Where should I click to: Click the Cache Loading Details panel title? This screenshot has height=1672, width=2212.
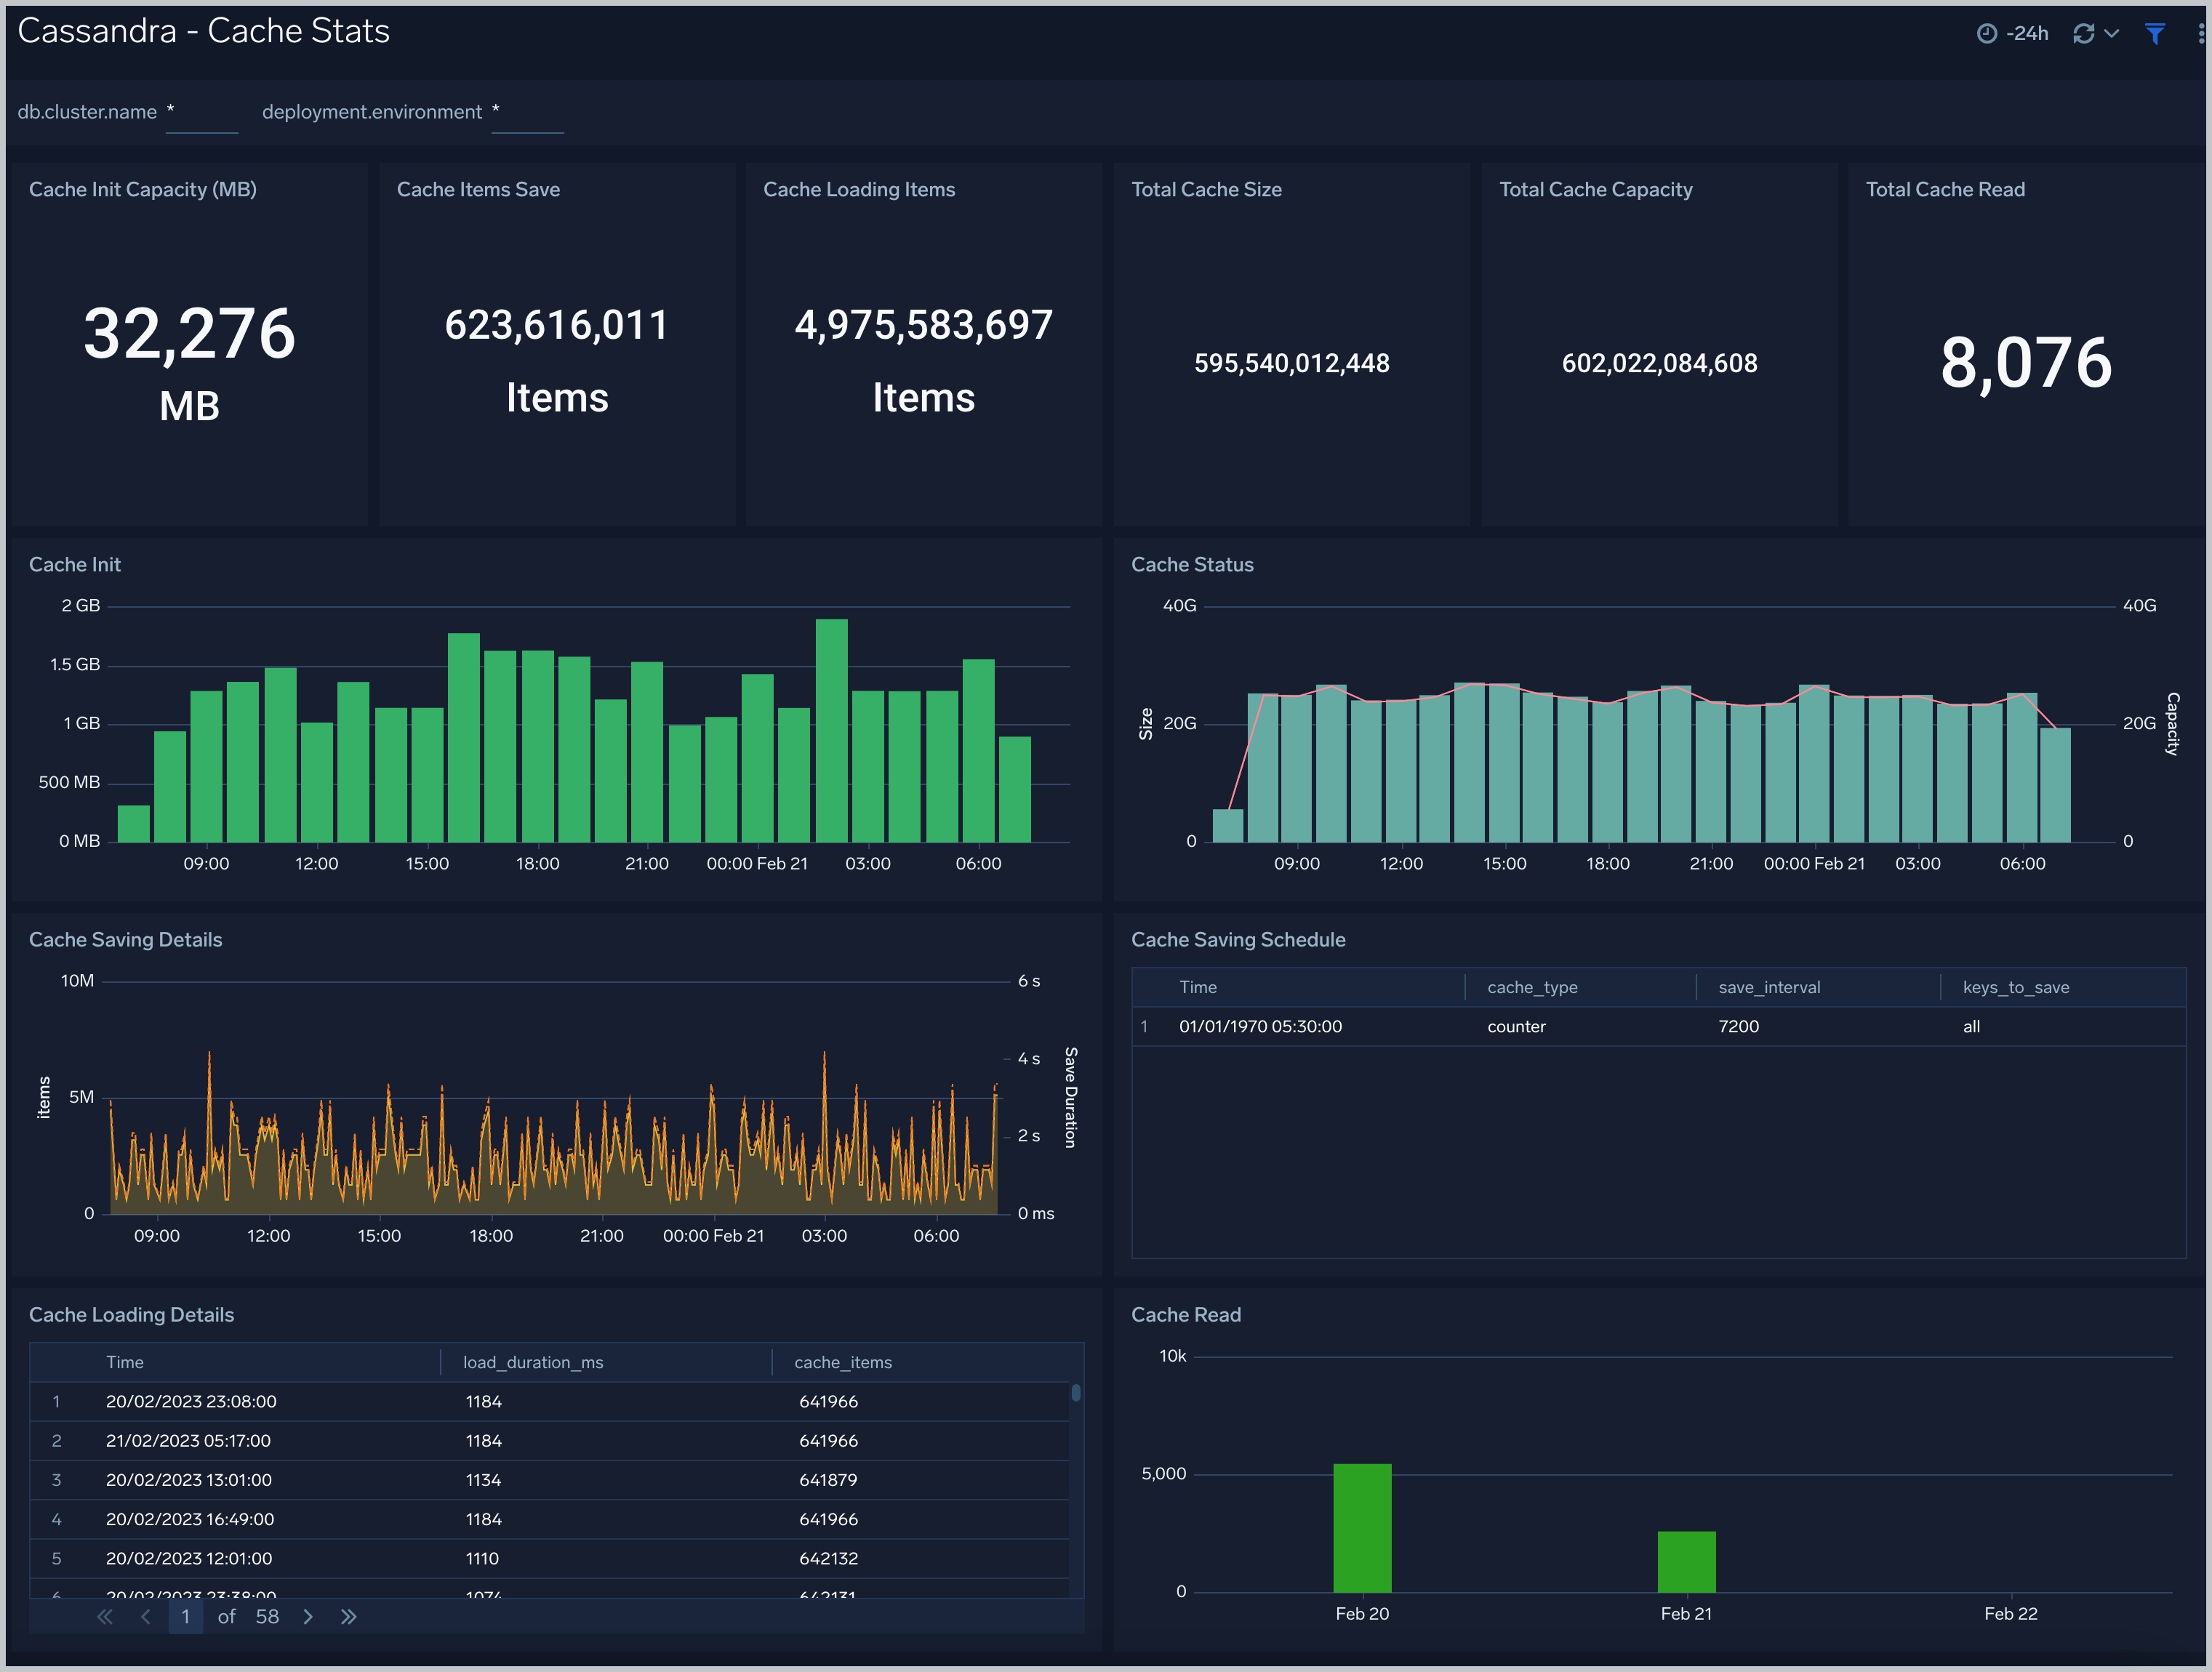pos(131,1315)
